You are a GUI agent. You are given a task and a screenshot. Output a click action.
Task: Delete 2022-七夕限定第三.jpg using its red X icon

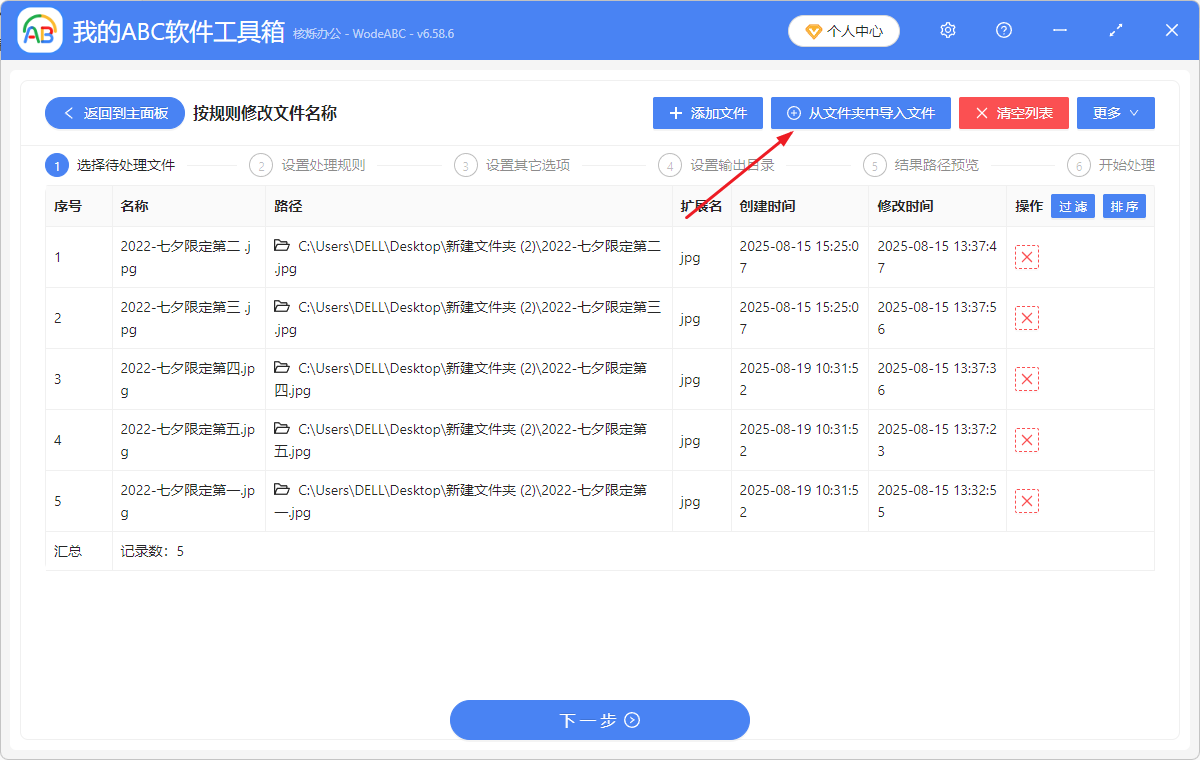(x=1026, y=317)
